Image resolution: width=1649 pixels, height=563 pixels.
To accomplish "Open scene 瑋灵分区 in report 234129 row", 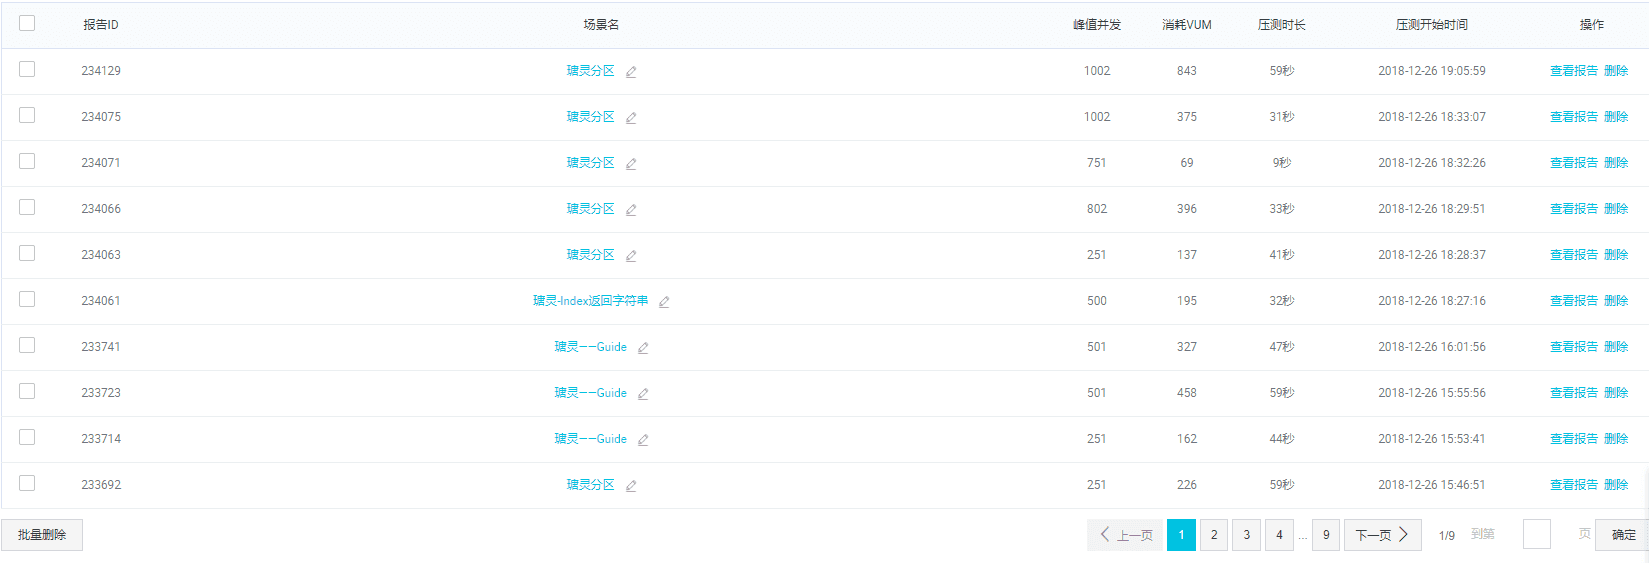I will coord(591,71).
